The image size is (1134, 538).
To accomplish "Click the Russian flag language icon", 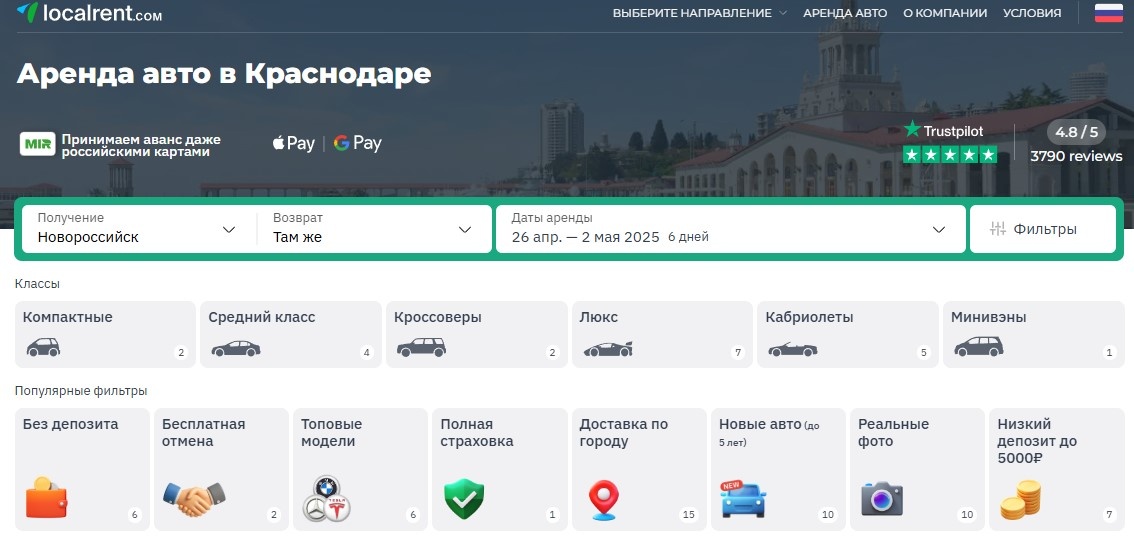I will [x=1108, y=12].
